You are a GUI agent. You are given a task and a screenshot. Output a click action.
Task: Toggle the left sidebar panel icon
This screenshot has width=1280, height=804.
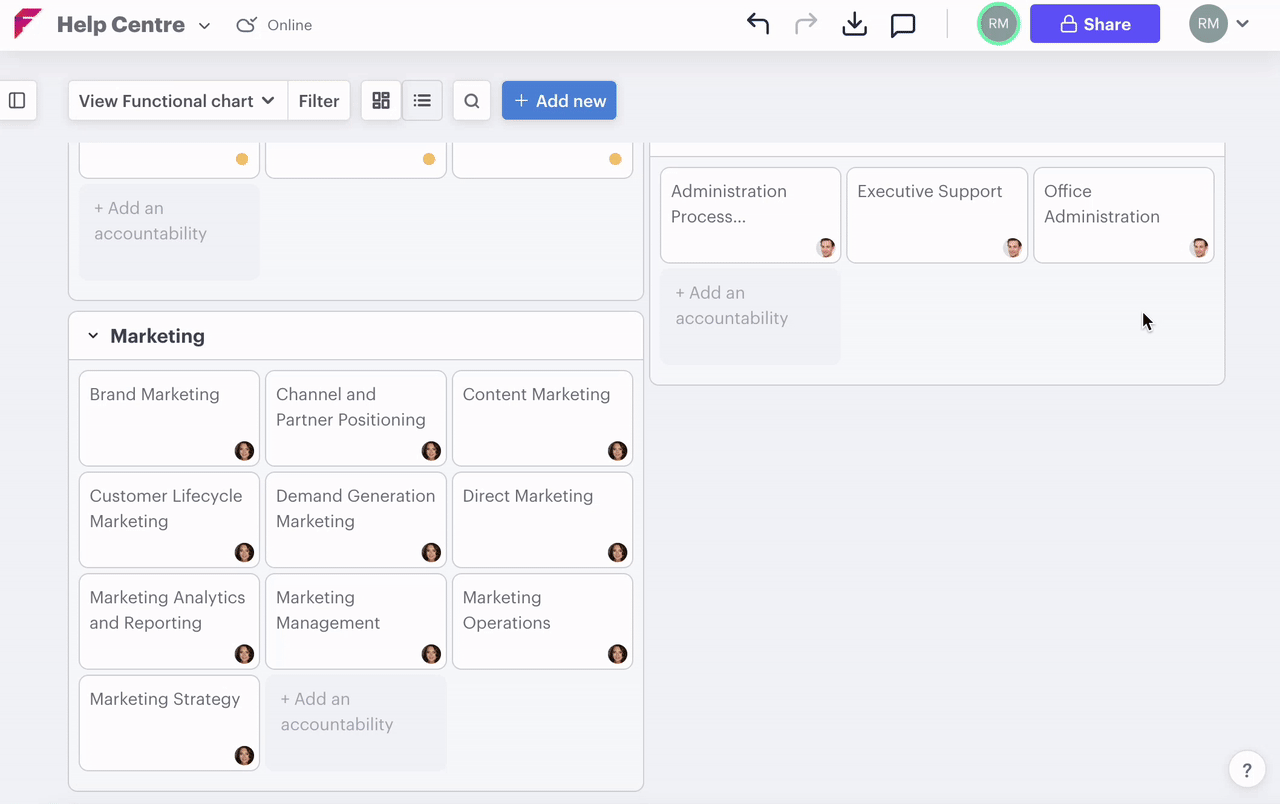[17, 101]
